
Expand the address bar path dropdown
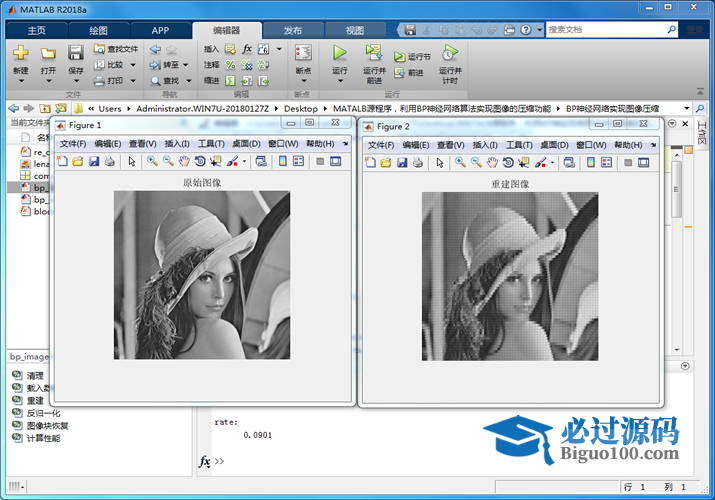click(687, 108)
